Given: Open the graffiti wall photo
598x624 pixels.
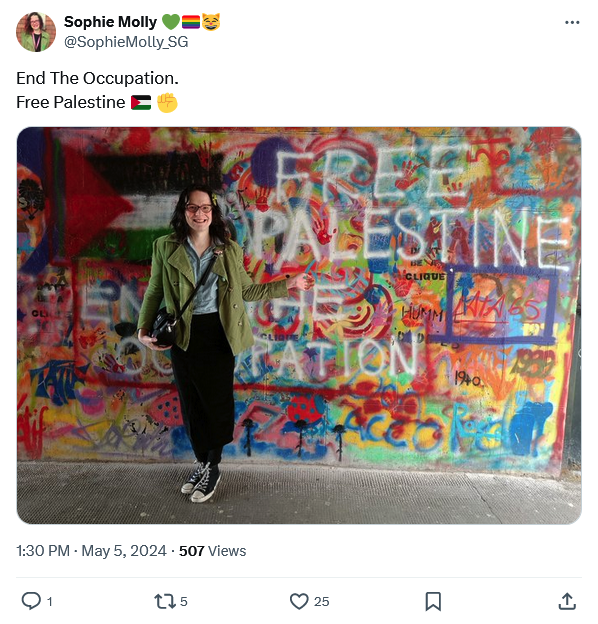Looking at the screenshot, I should coord(299,325).
